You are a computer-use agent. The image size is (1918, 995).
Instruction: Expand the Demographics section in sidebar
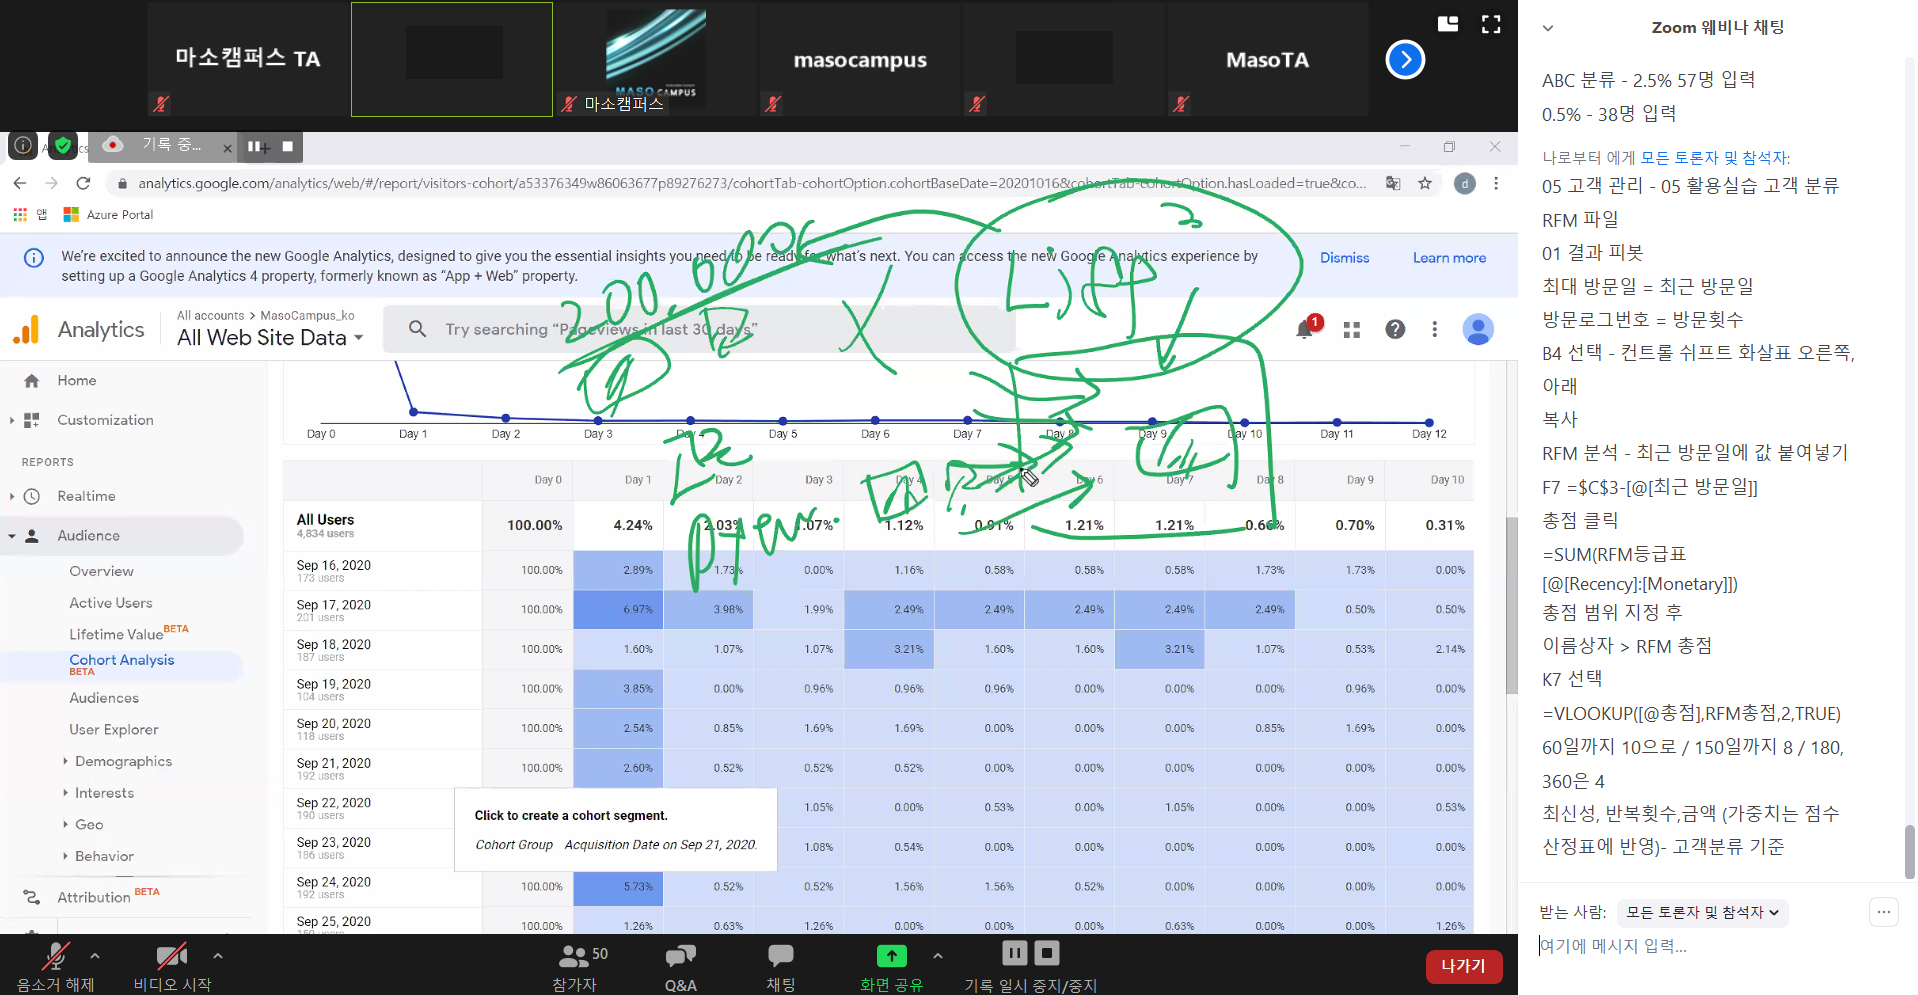click(x=123, y=761)
